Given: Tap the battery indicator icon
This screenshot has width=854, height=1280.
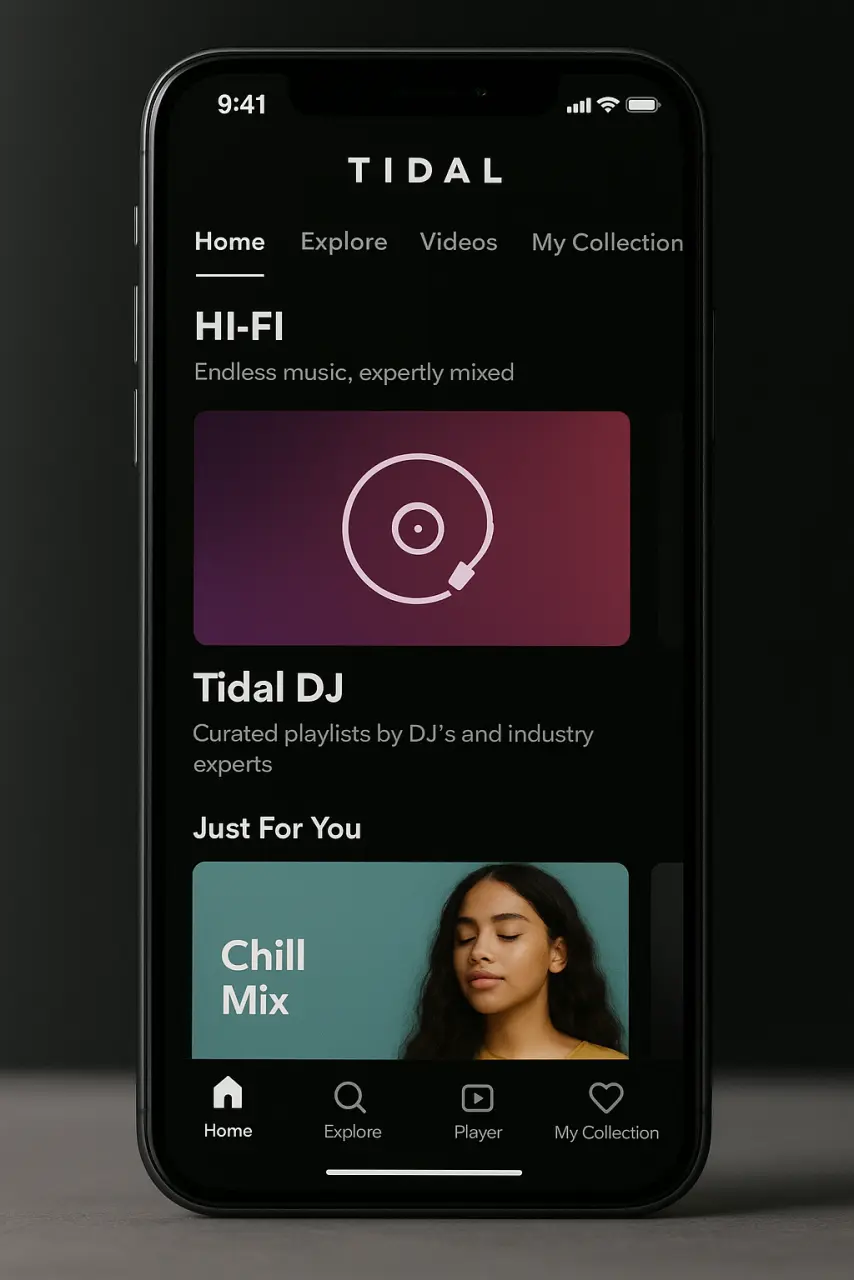Looking at the screenshot, I should click(642, 105).
